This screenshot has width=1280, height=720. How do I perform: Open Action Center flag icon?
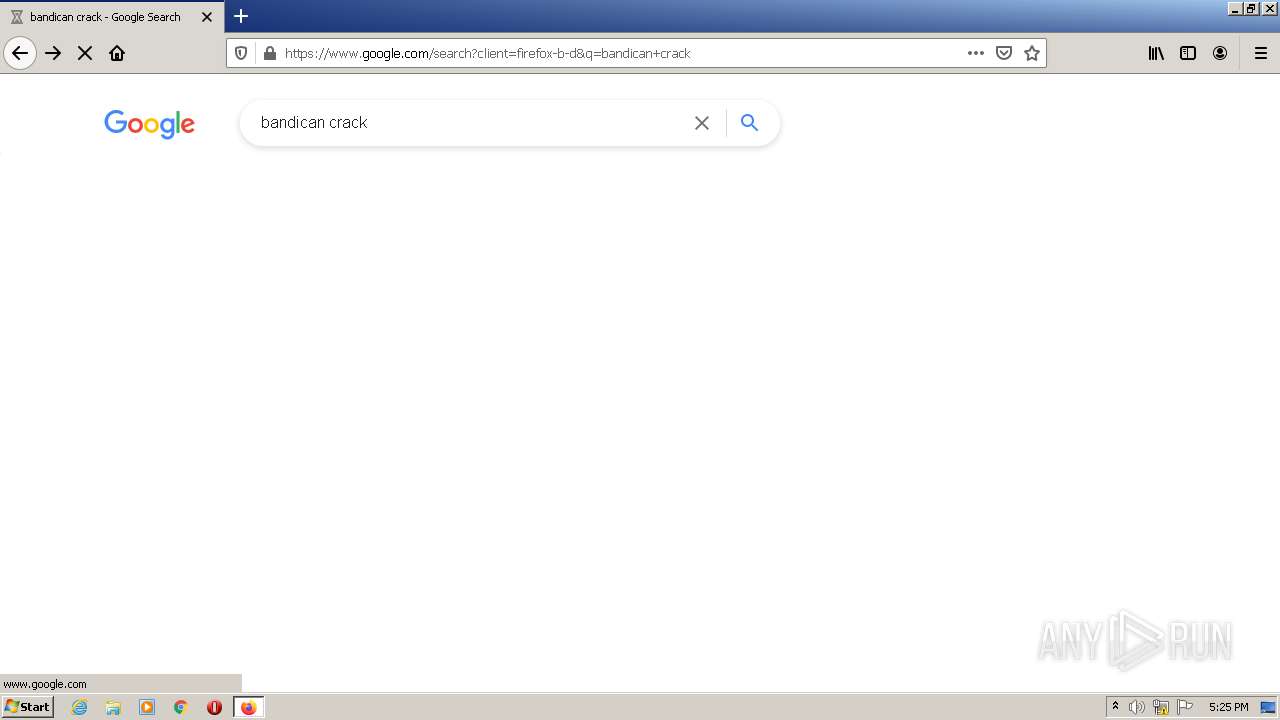(x=1185, y=707)
